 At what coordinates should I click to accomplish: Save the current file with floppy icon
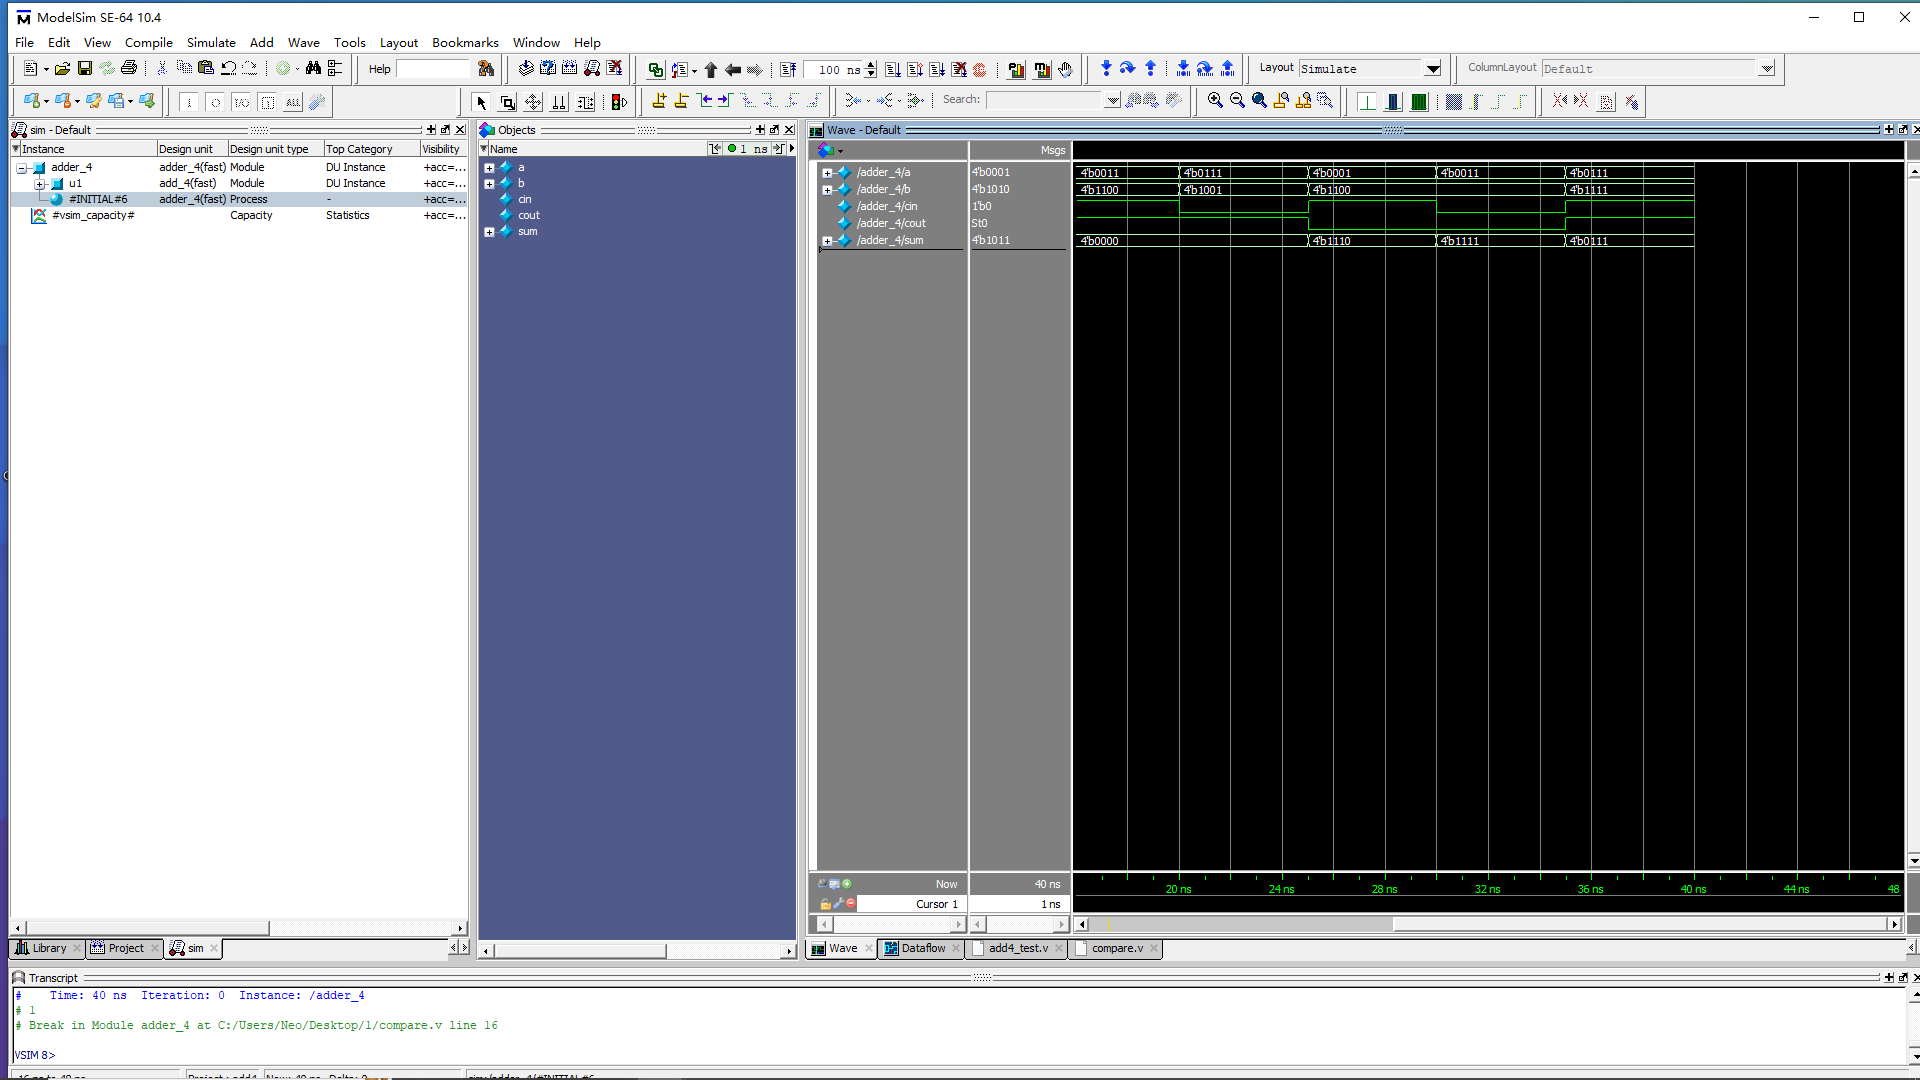pyautogui.click(x=85, y=69)
